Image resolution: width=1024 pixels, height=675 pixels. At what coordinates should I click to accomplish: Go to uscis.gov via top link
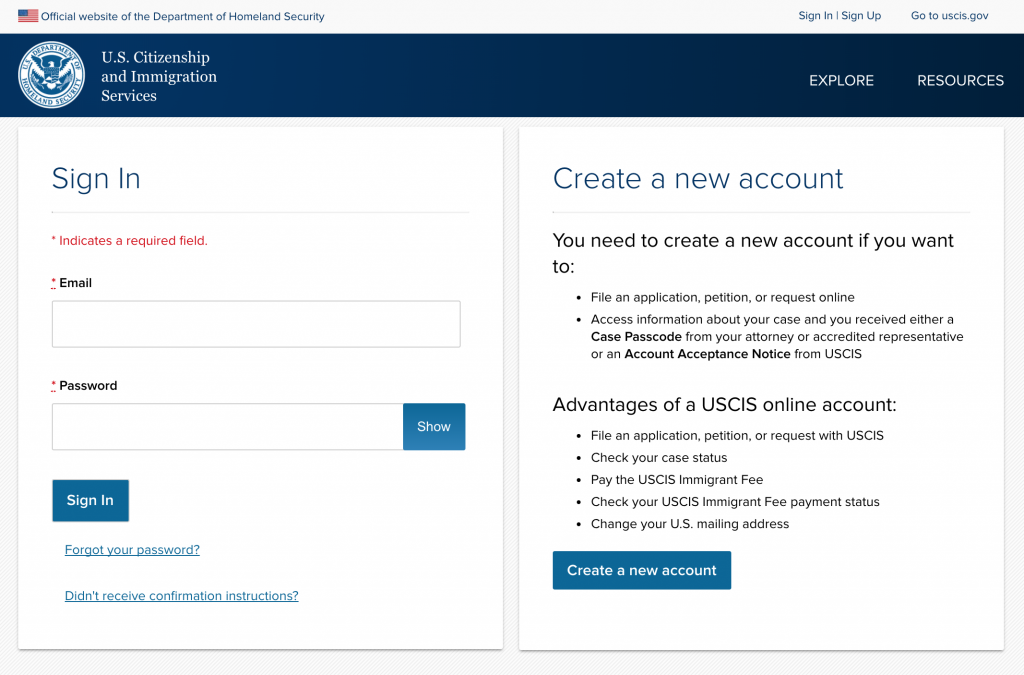(949, 16)
